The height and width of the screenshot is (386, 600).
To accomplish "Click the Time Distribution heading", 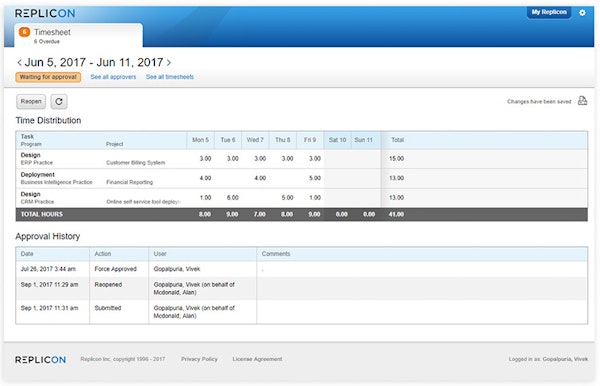I will click(48, 121).
